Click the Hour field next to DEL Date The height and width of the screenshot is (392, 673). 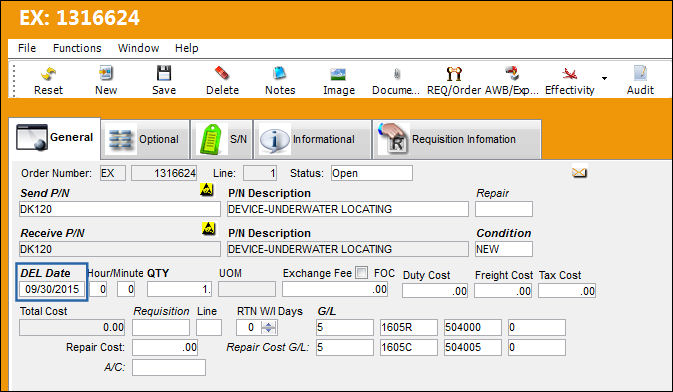(98, 289)
